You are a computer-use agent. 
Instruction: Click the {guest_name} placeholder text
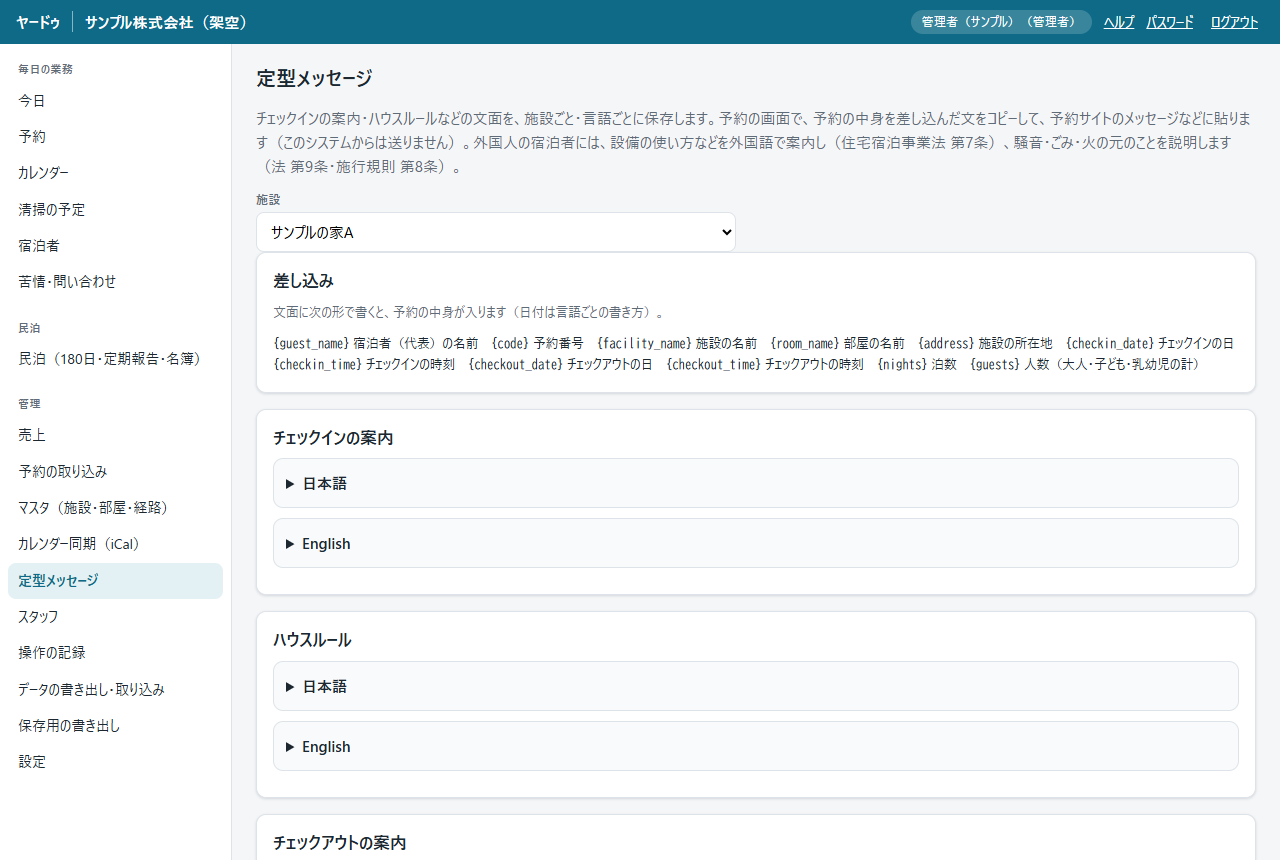(312, 343)
